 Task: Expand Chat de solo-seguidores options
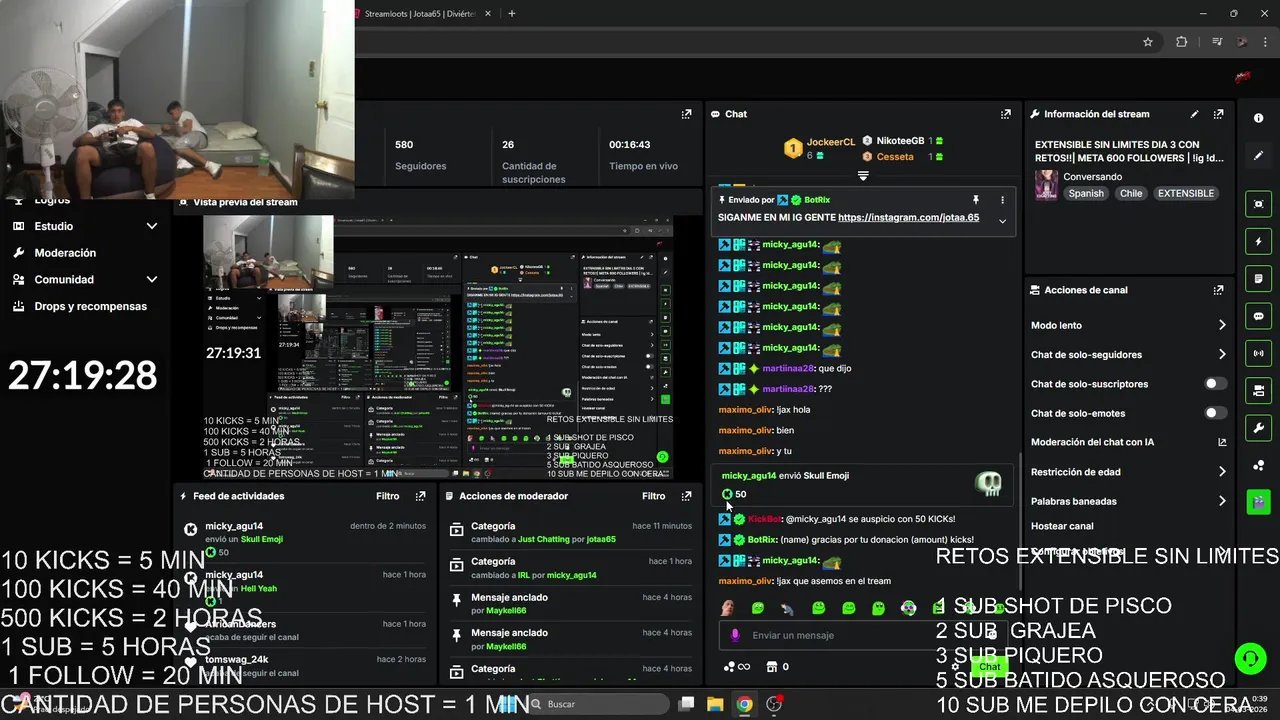tap(1221, 354)
